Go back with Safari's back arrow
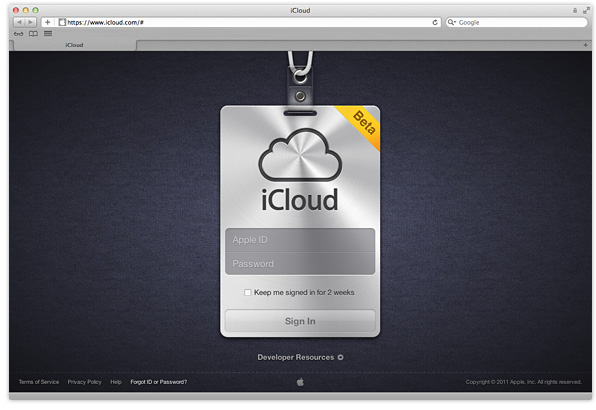The width and height of the screenshot is (596, 410). click(x=19, y=22)
